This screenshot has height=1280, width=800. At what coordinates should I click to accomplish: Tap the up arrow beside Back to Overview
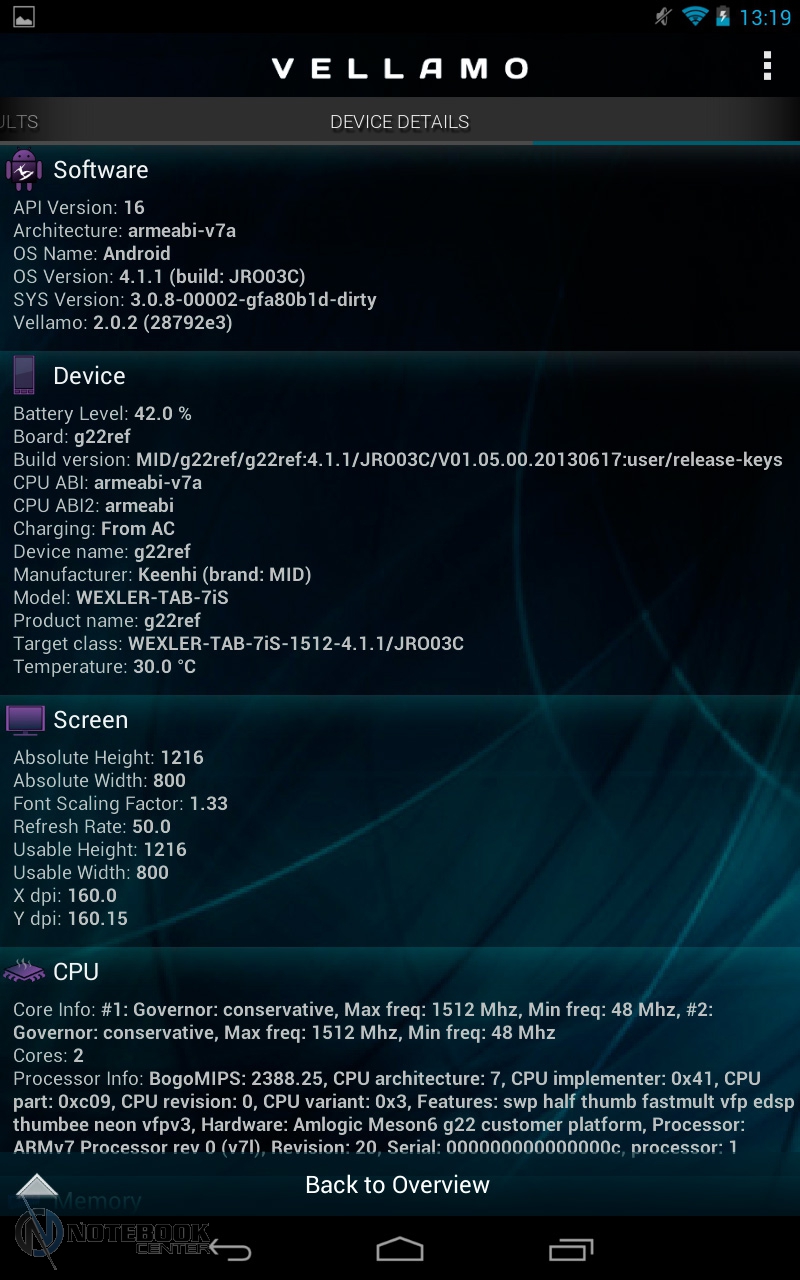coord(38,1186)
